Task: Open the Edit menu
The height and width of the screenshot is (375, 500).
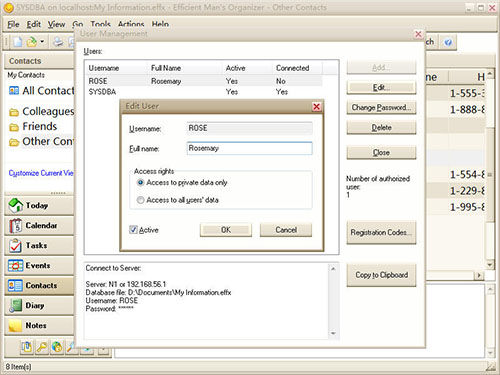Action: click(34, 24)
